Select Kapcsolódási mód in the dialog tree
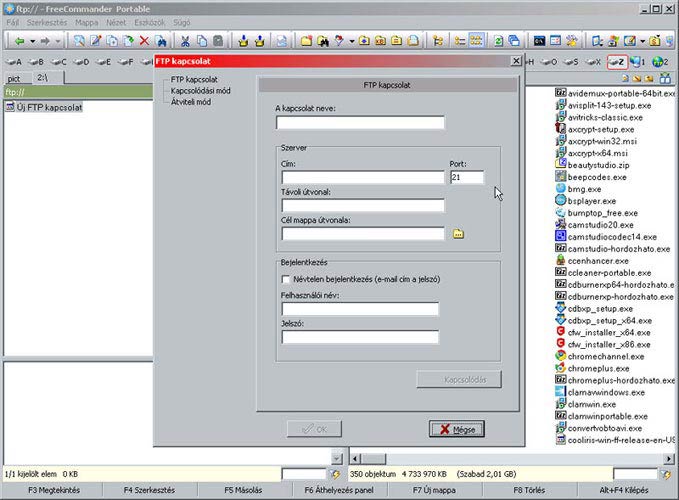The width and height of the screenshot is (679, 500). (x=200, y=90)
